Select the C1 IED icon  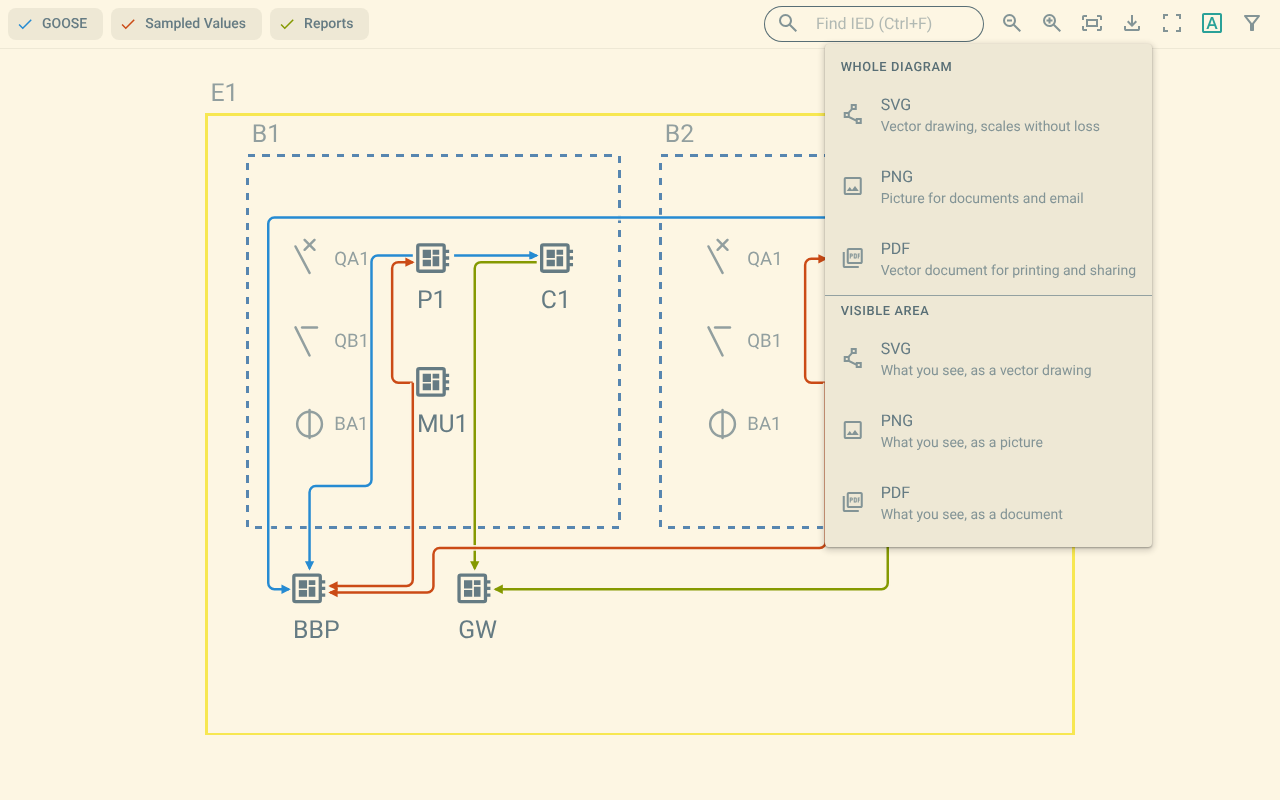coord(555,258)
